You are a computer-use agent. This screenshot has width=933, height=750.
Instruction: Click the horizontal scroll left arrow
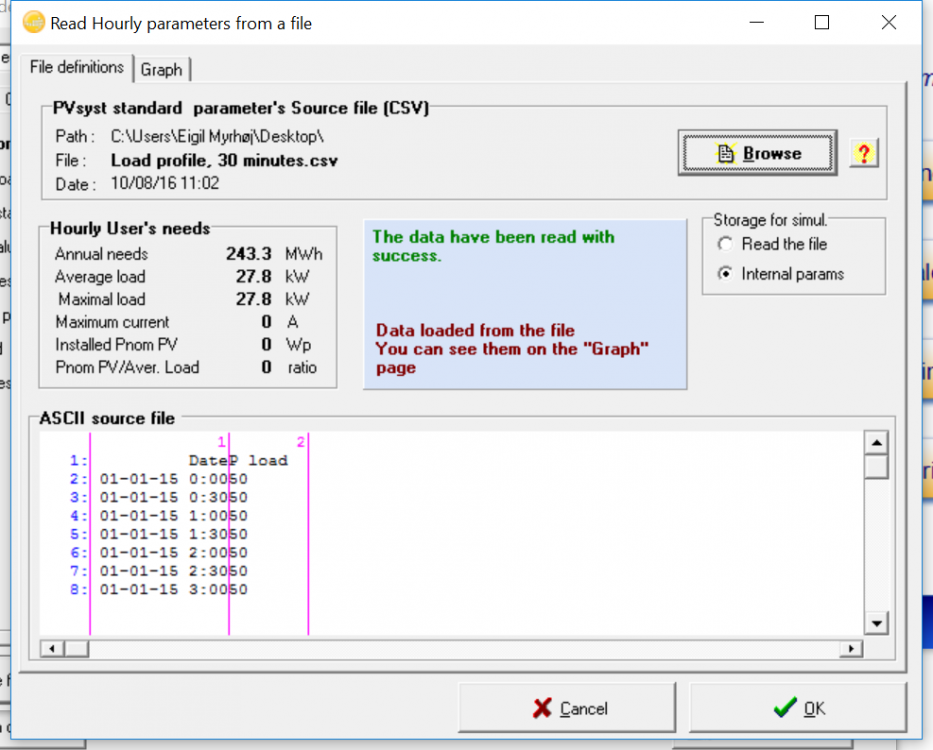[48, 649]
